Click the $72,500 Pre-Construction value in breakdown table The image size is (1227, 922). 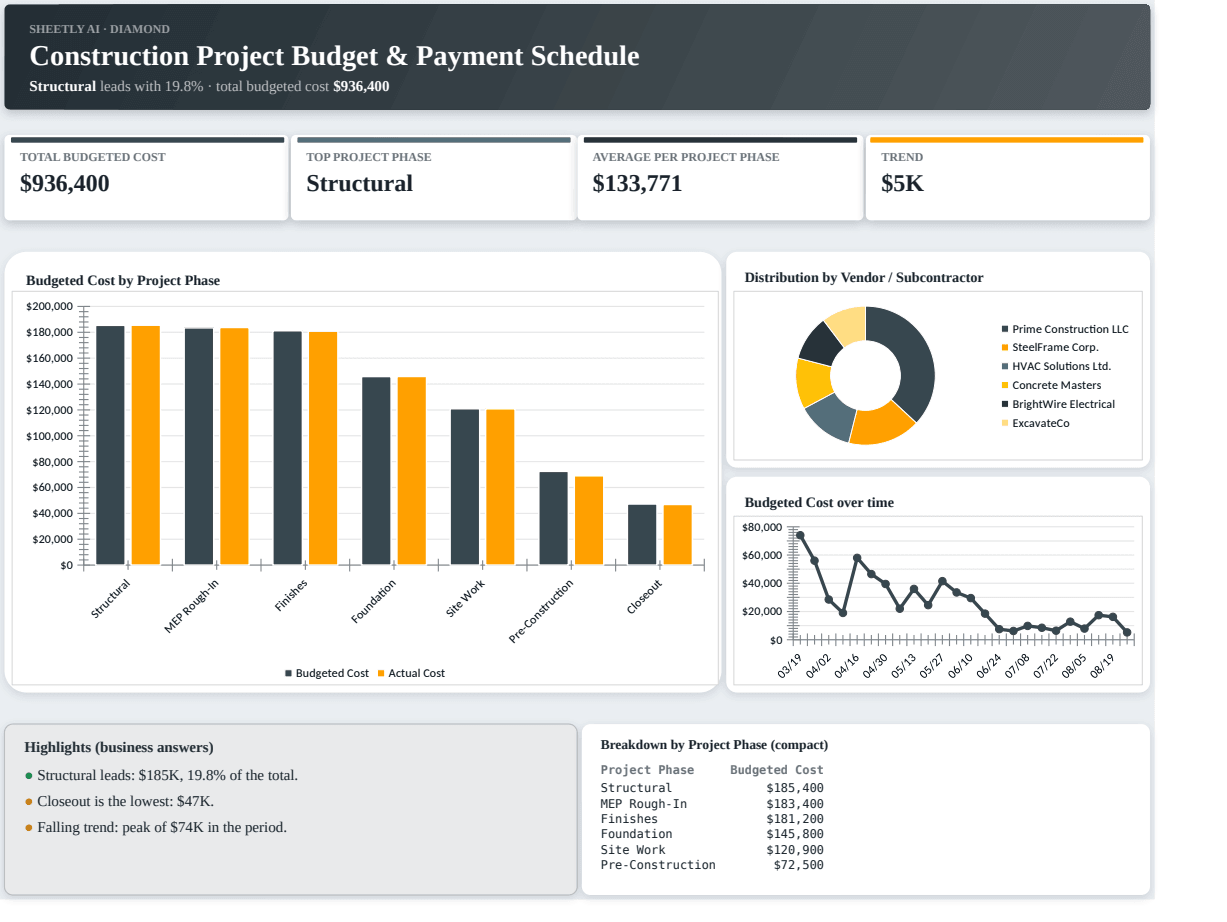coord(798,865)
